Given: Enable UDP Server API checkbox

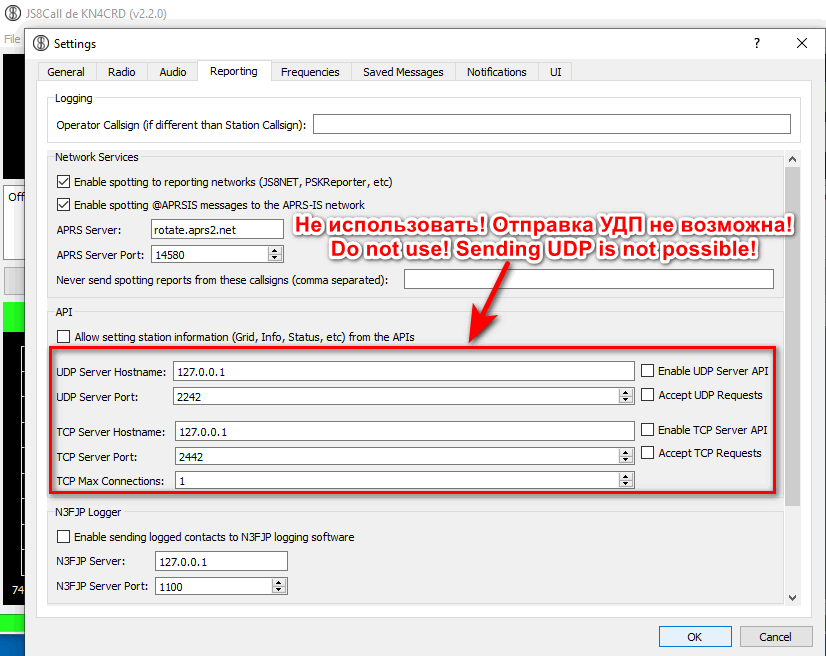Looking at the screenshot, I should [x=648, y=371].
